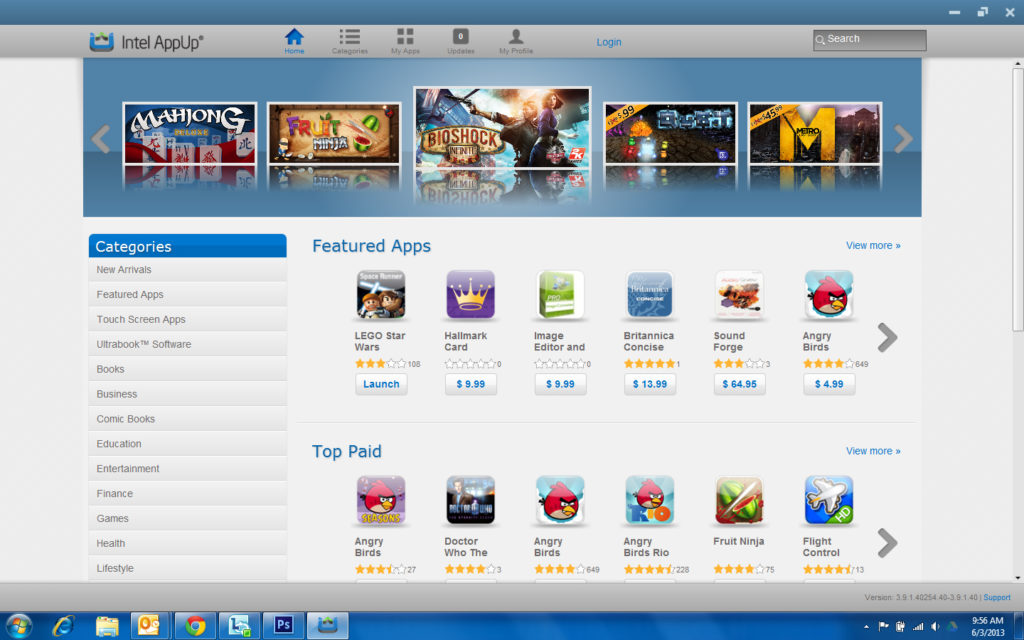
Task: Open the Angry Birds Rio app icon
Action: [649, 501]
